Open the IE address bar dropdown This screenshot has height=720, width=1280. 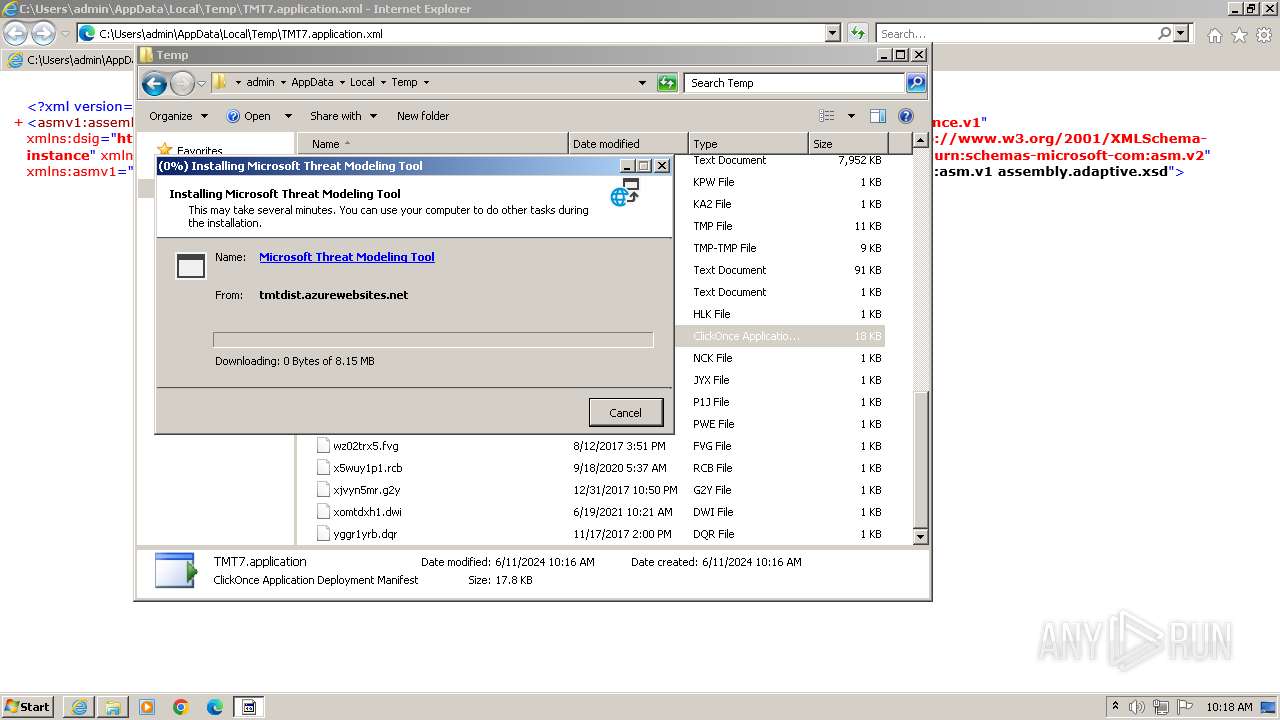[x=832, y=33]
